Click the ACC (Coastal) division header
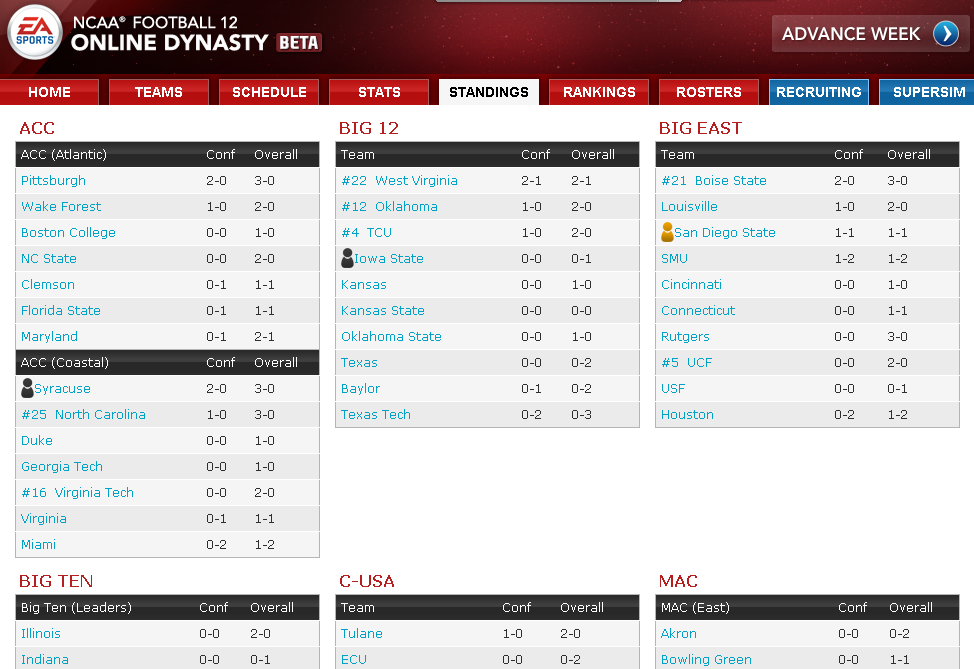Screen dimensions: 974x669 [x=65, y=363]
